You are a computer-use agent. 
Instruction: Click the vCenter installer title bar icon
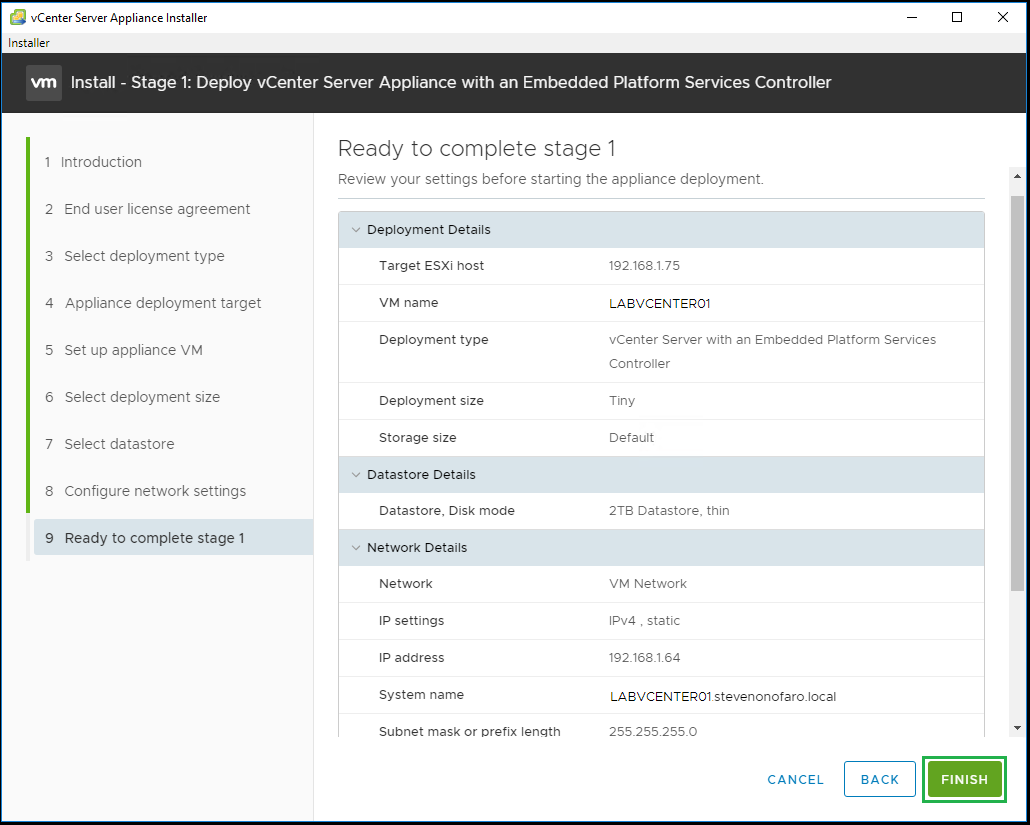point(17,17)
